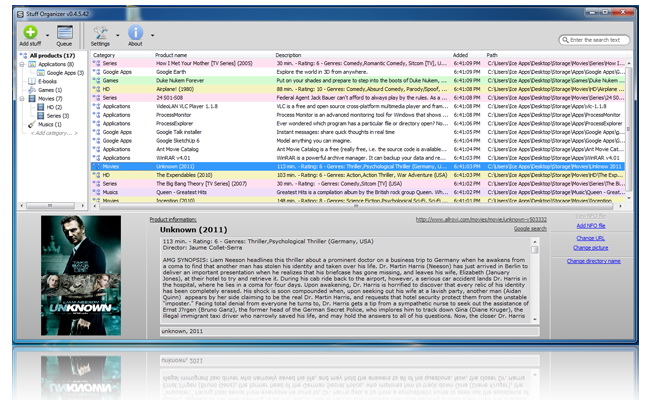Select the 'Ant Movie Catalog' row
650x400 pixels.
click(358, 149)
